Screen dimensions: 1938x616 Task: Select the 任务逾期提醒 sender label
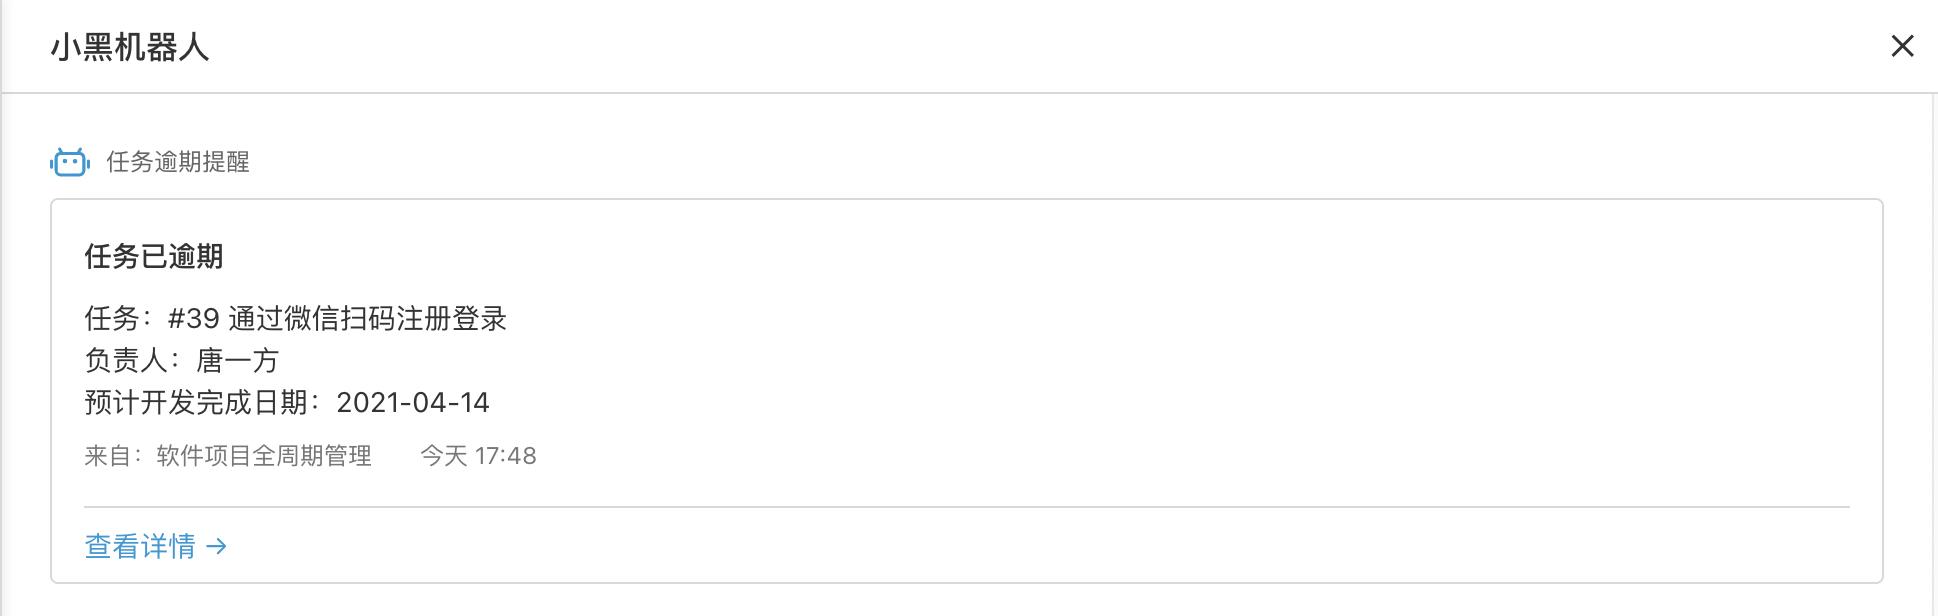click(x=178, y=162)
